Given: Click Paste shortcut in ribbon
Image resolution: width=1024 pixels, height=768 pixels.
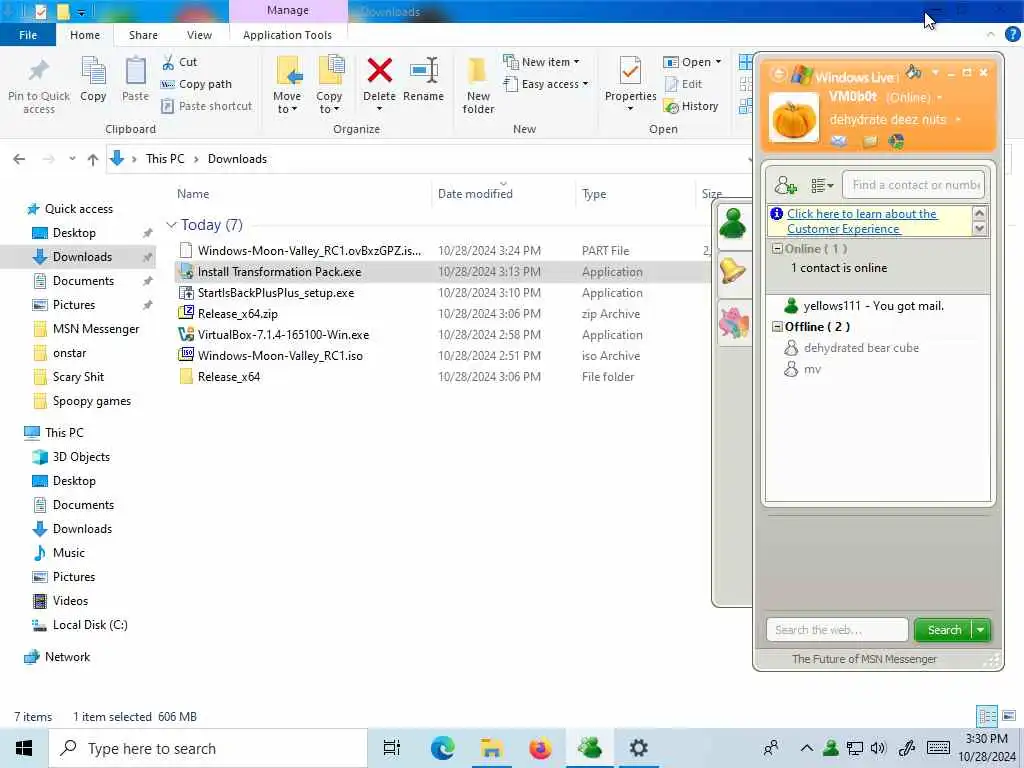Looking at the screenshot, I should [207, 106].
